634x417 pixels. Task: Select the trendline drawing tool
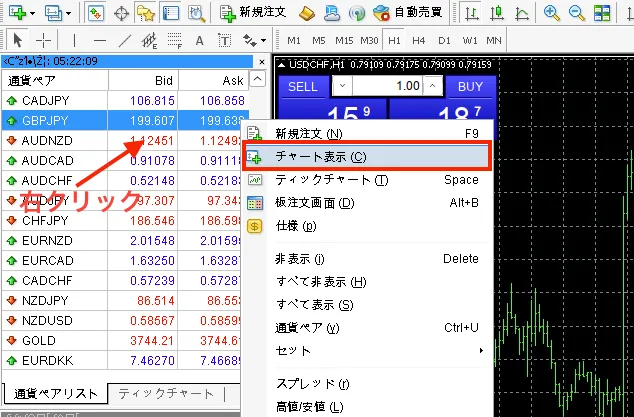click(x=124, y=41)
